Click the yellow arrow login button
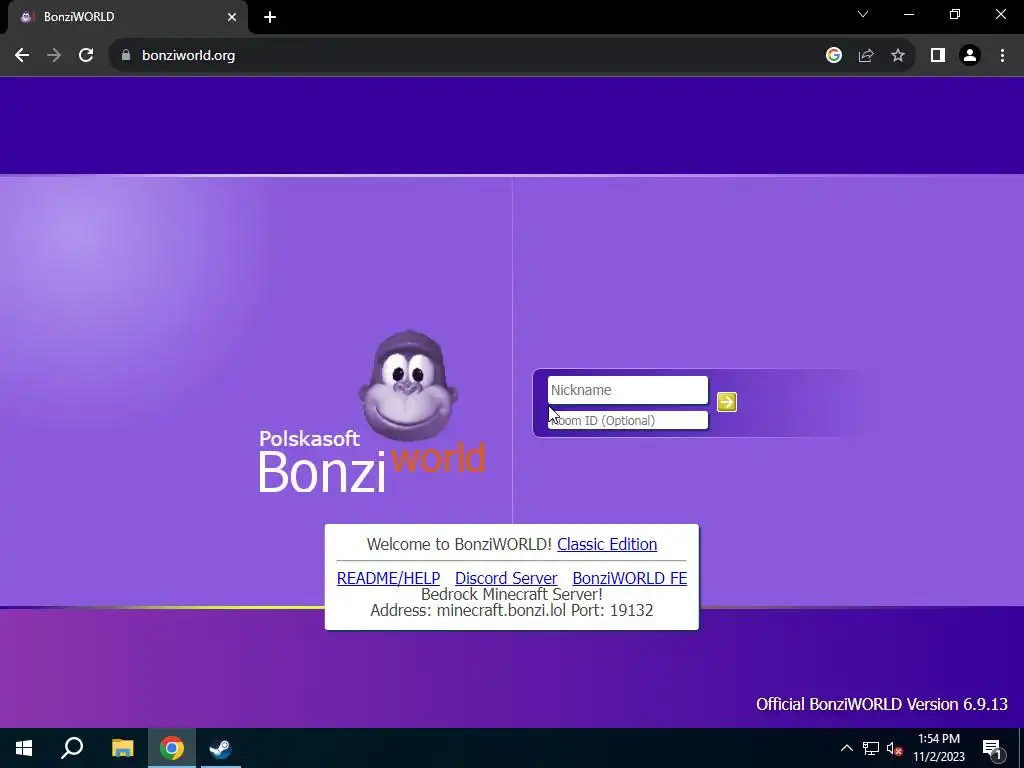Image resolution: width=1024 pixels, height=768 pixels. click(x=727, y=402)
